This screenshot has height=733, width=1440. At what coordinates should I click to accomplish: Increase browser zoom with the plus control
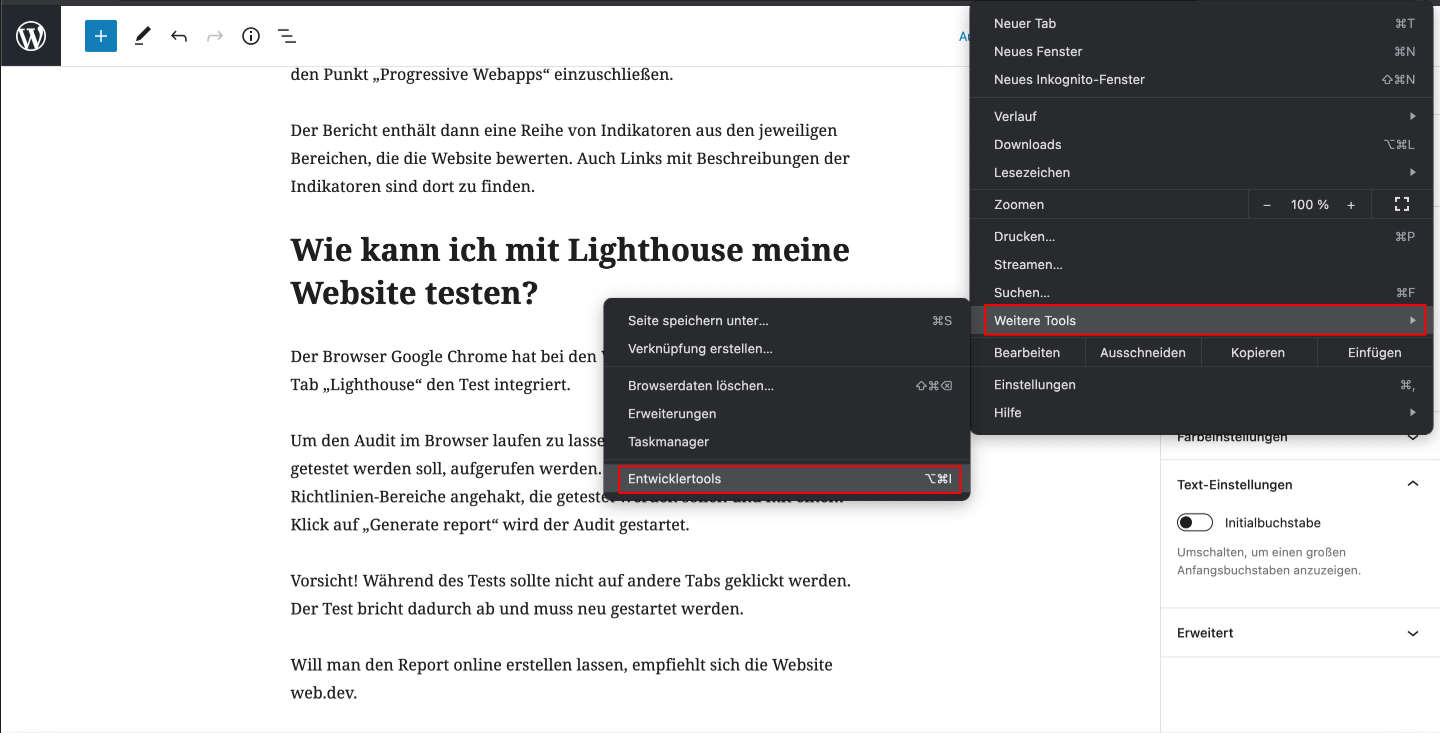pyautogui.click(x=1351, y=204)
